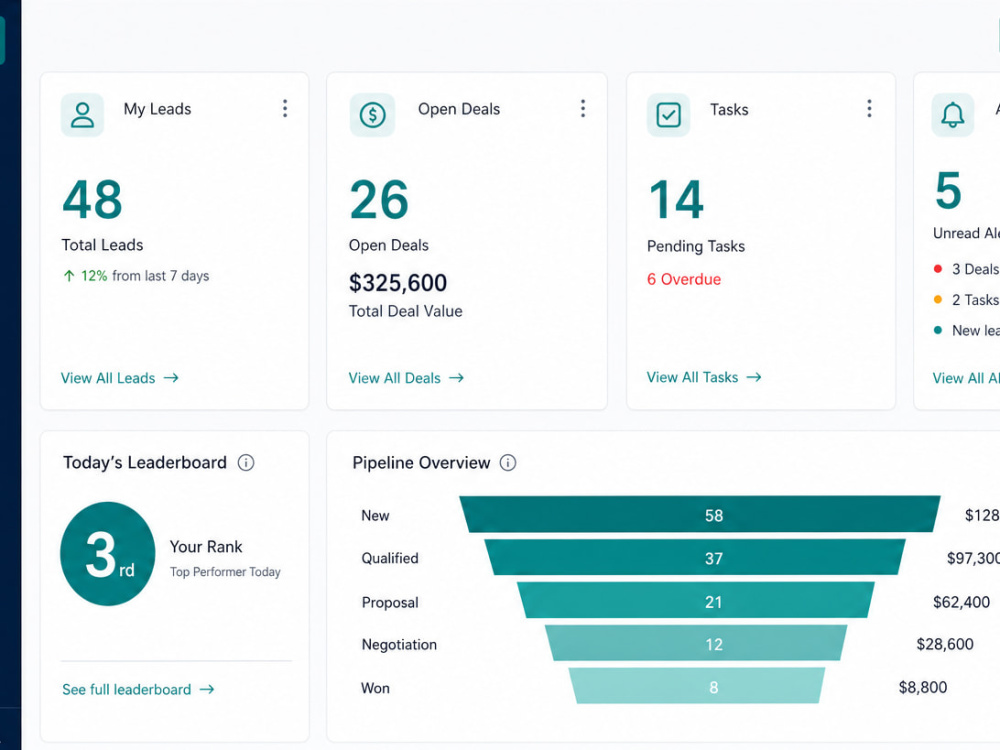
Task: Open the Tasks card options menu
Action: 869,108
